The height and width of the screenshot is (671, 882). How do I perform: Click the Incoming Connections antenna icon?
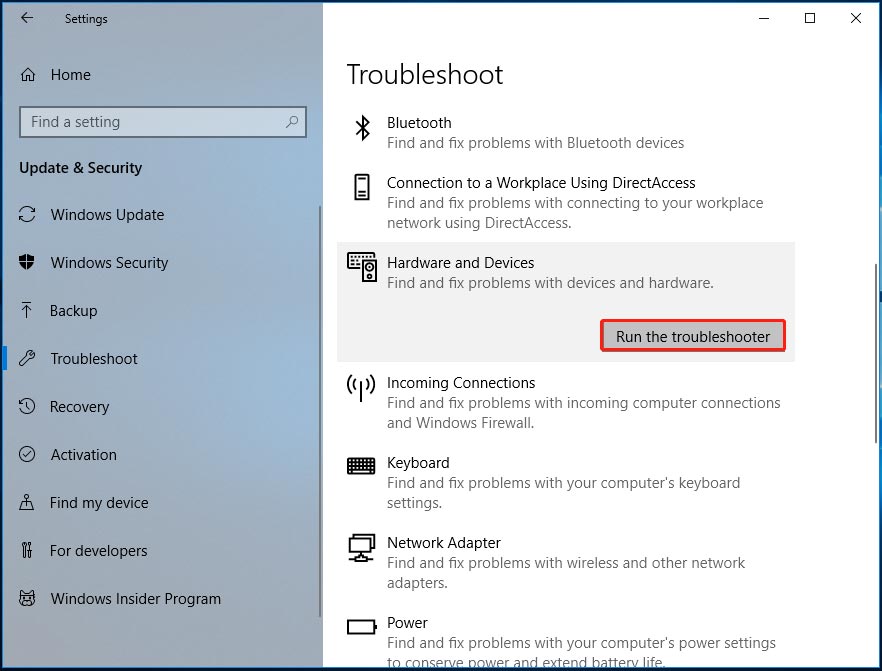coord(361,388)
